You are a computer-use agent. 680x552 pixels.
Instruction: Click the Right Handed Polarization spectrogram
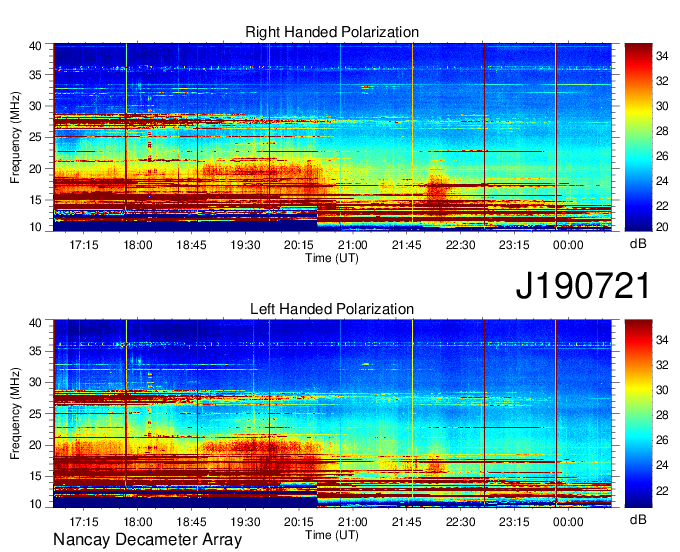[x=332, y=137]
